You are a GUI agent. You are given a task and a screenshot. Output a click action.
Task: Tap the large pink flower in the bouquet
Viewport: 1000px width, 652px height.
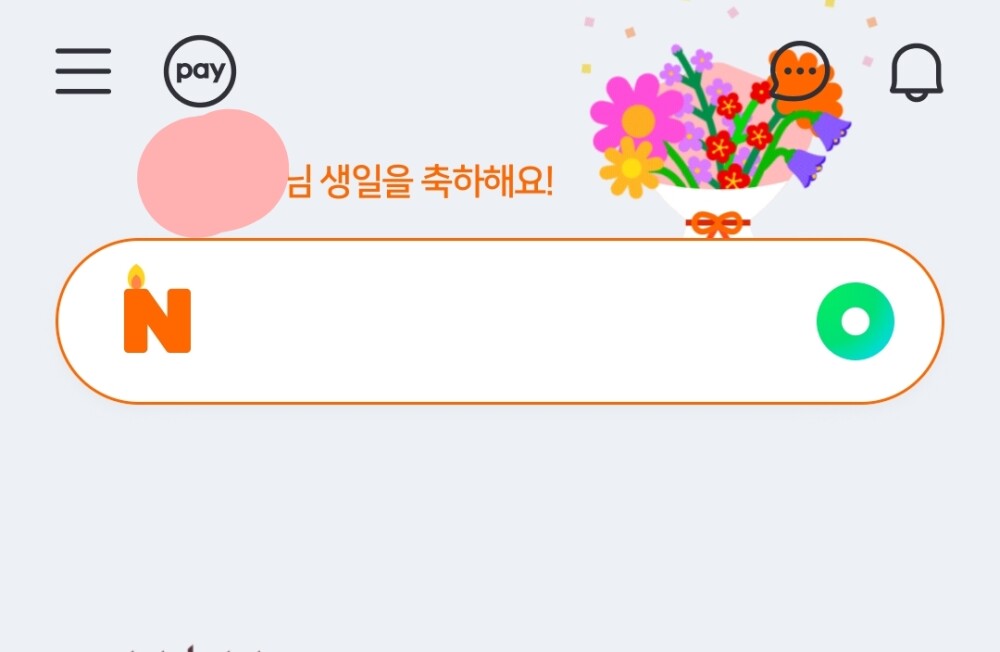pyautogui.click(x=637, y=115)
